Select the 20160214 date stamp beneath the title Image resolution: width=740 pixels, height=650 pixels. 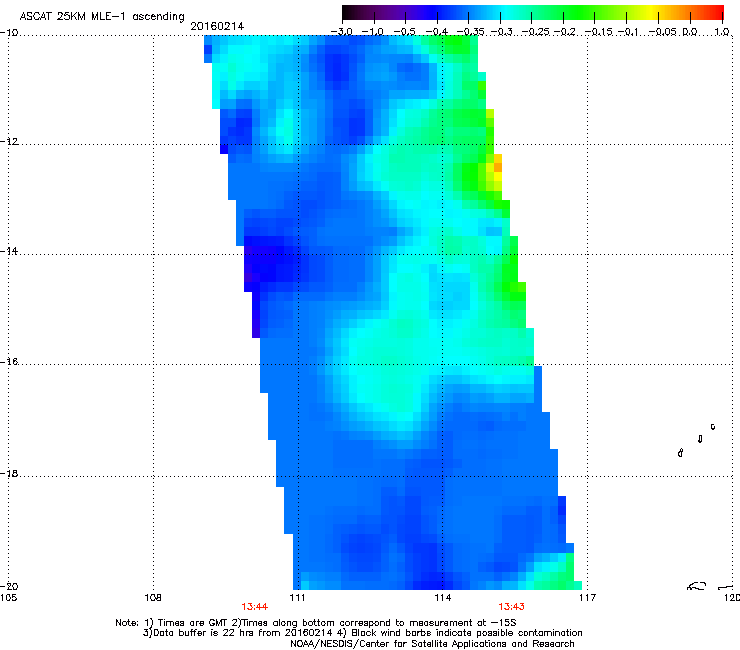point(217,26)
